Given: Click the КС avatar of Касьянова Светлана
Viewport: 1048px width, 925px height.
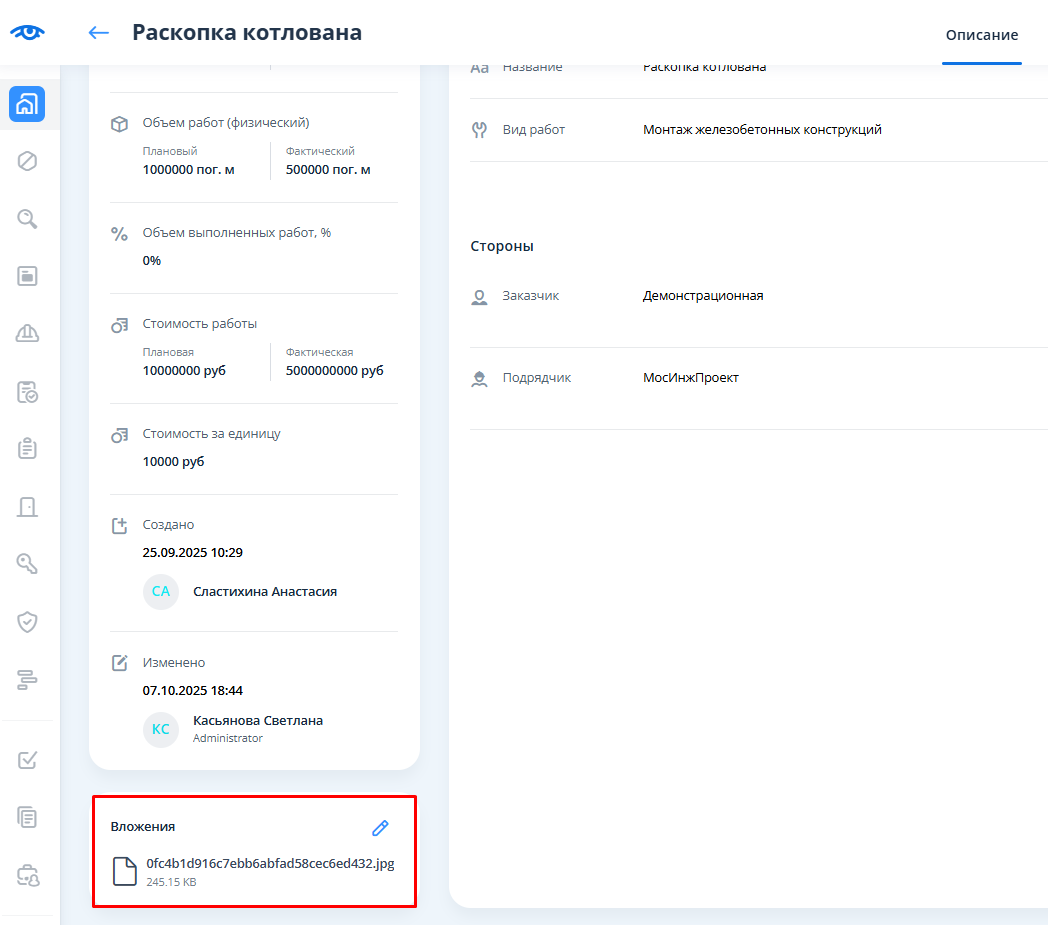Looking at the screenshot, I should (160, 729).
